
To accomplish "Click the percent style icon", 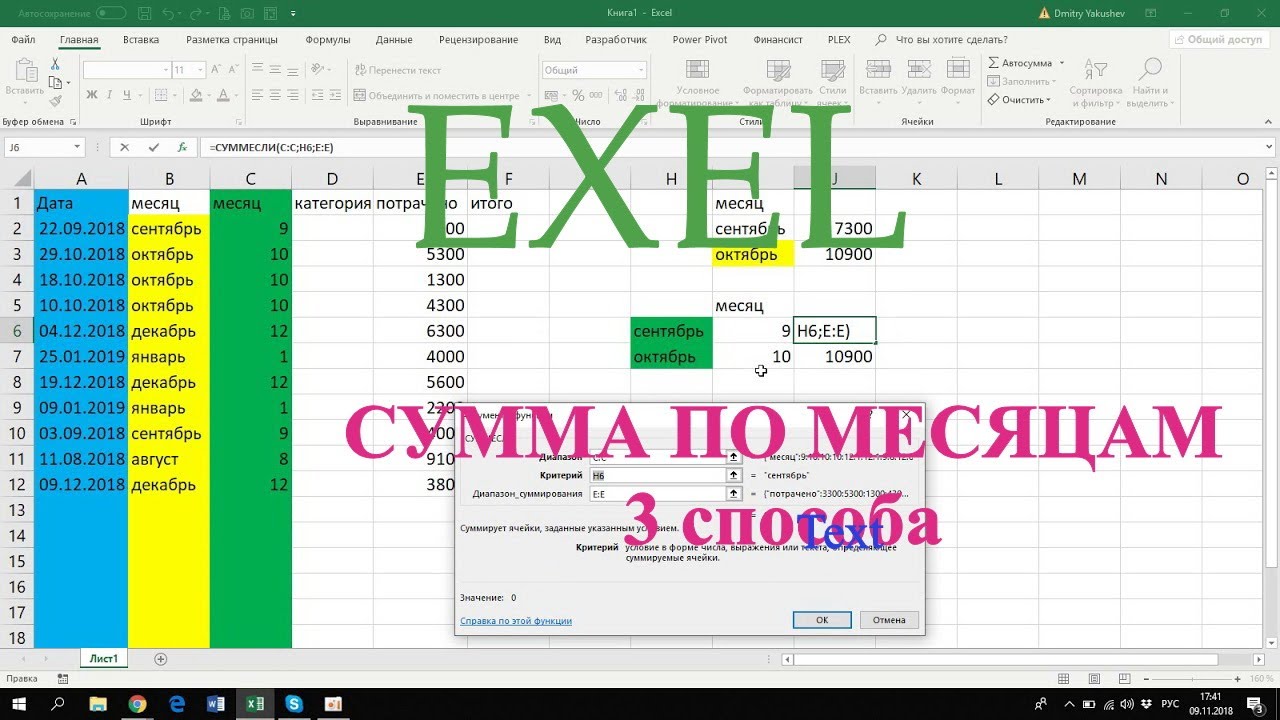I will click(x=577, y=95).
